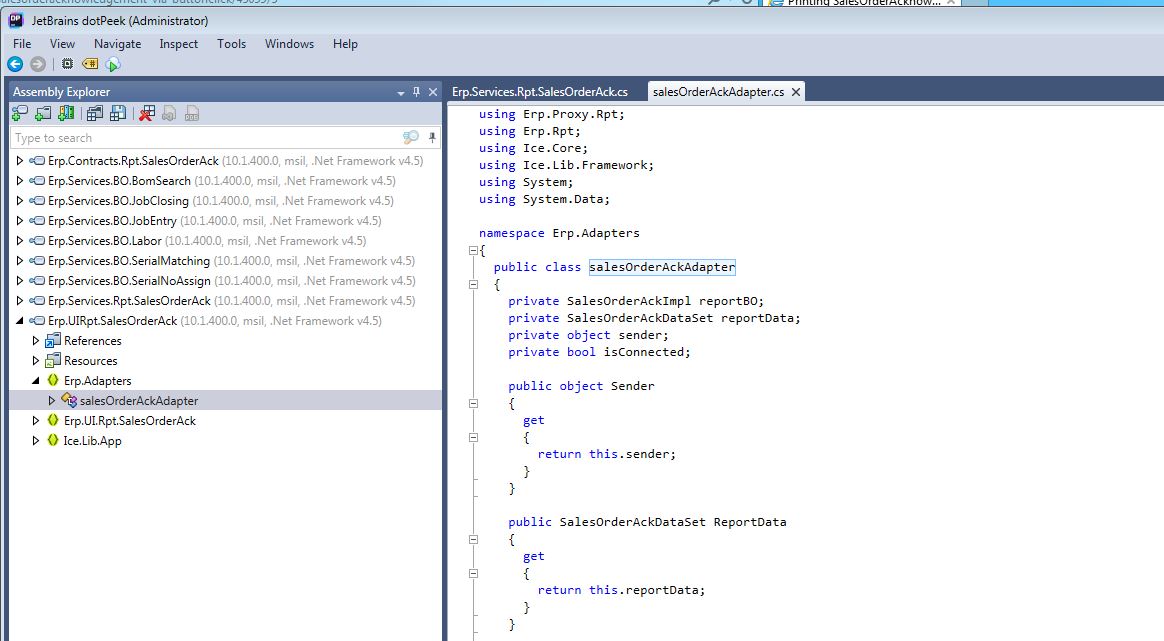The height and width of the screenshot is (641, 1164).
Task: Open the Inspect menu
Action: click(x=179, y=44)
